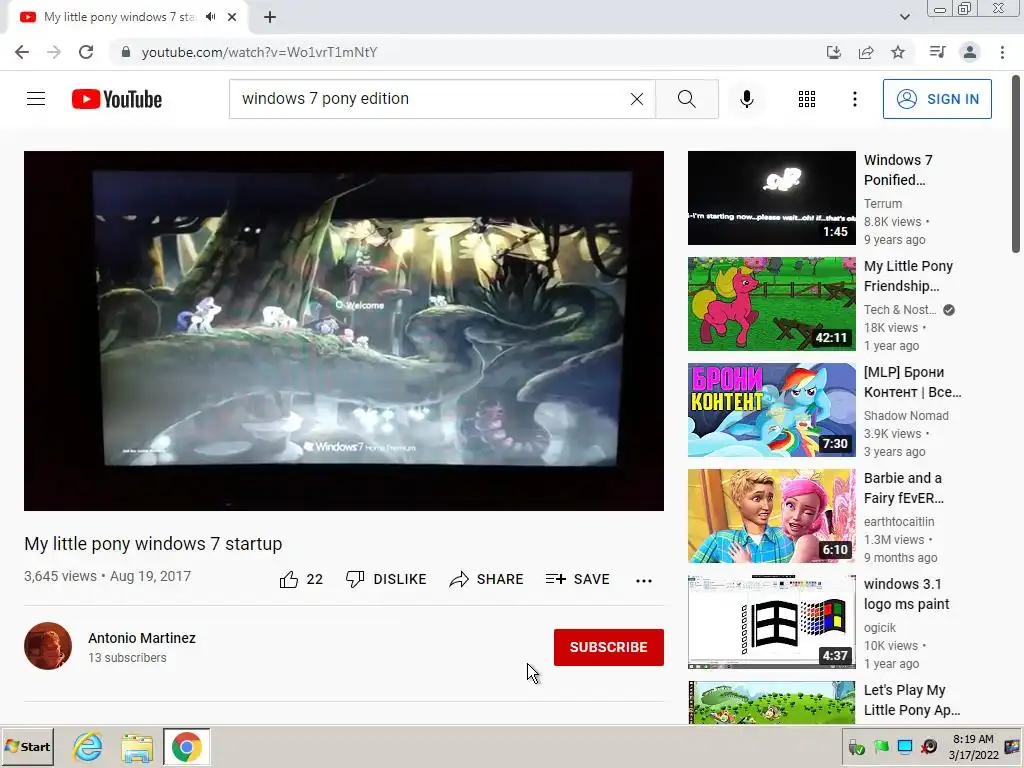Click the install/download page icon in address bar
This screenshot has width=1024, height=768.
coord(834,52)
